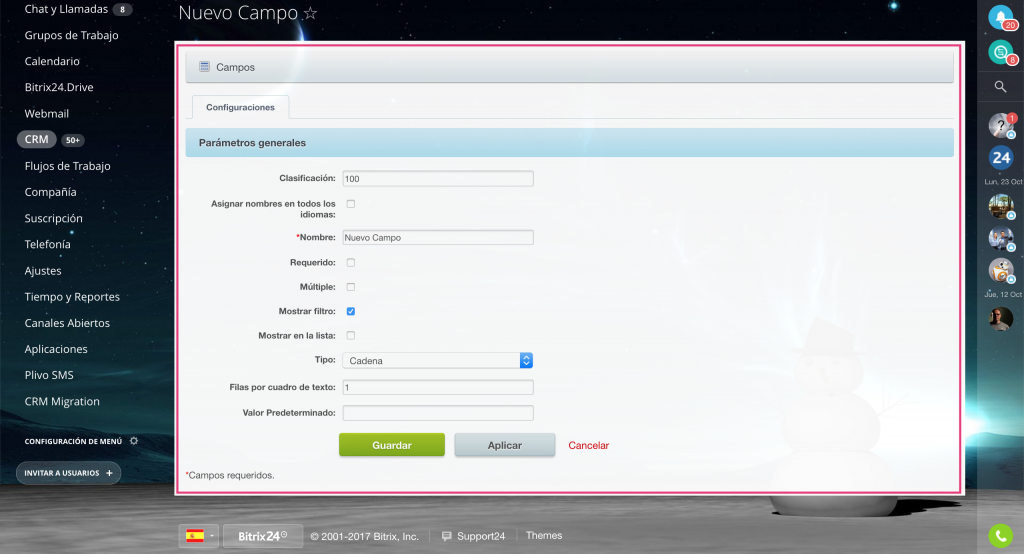The width and height of the screenshot is (1024, 554).
Task: Click the Cancelar link
Action: (x=588, y=445)
